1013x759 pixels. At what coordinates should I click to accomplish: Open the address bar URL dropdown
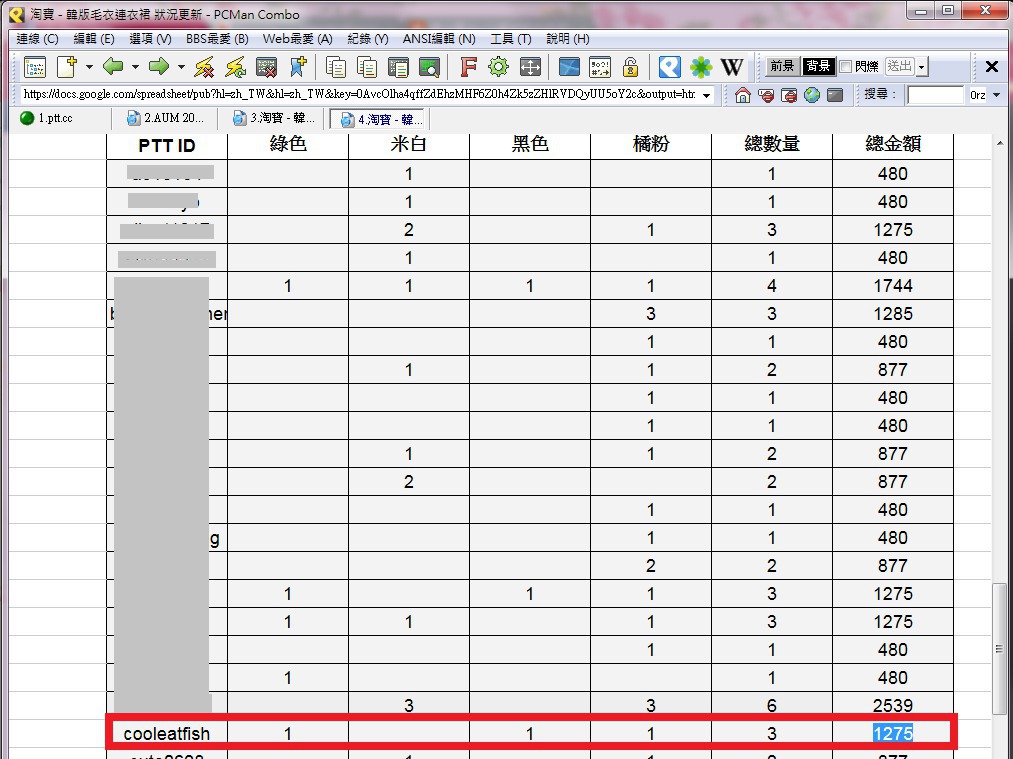click(707, 95)
